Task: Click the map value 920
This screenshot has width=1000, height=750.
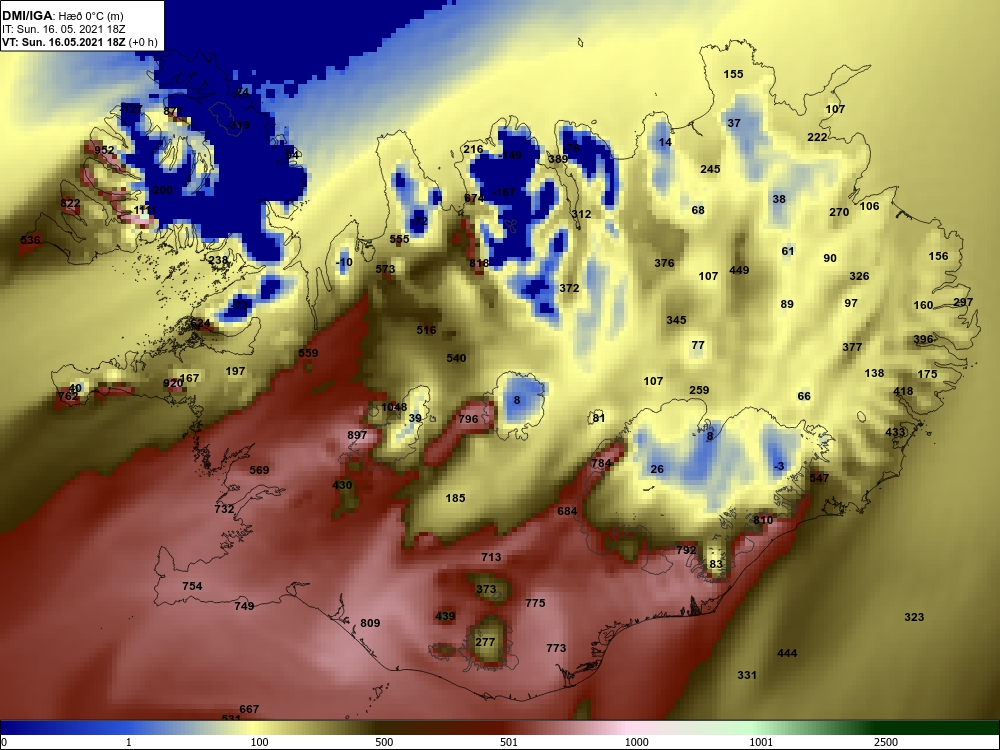Action: pyautogui.click(x=172, y=383)
